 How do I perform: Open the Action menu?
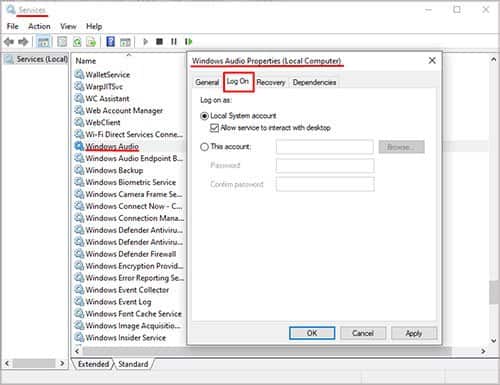(x=39, y=26)
